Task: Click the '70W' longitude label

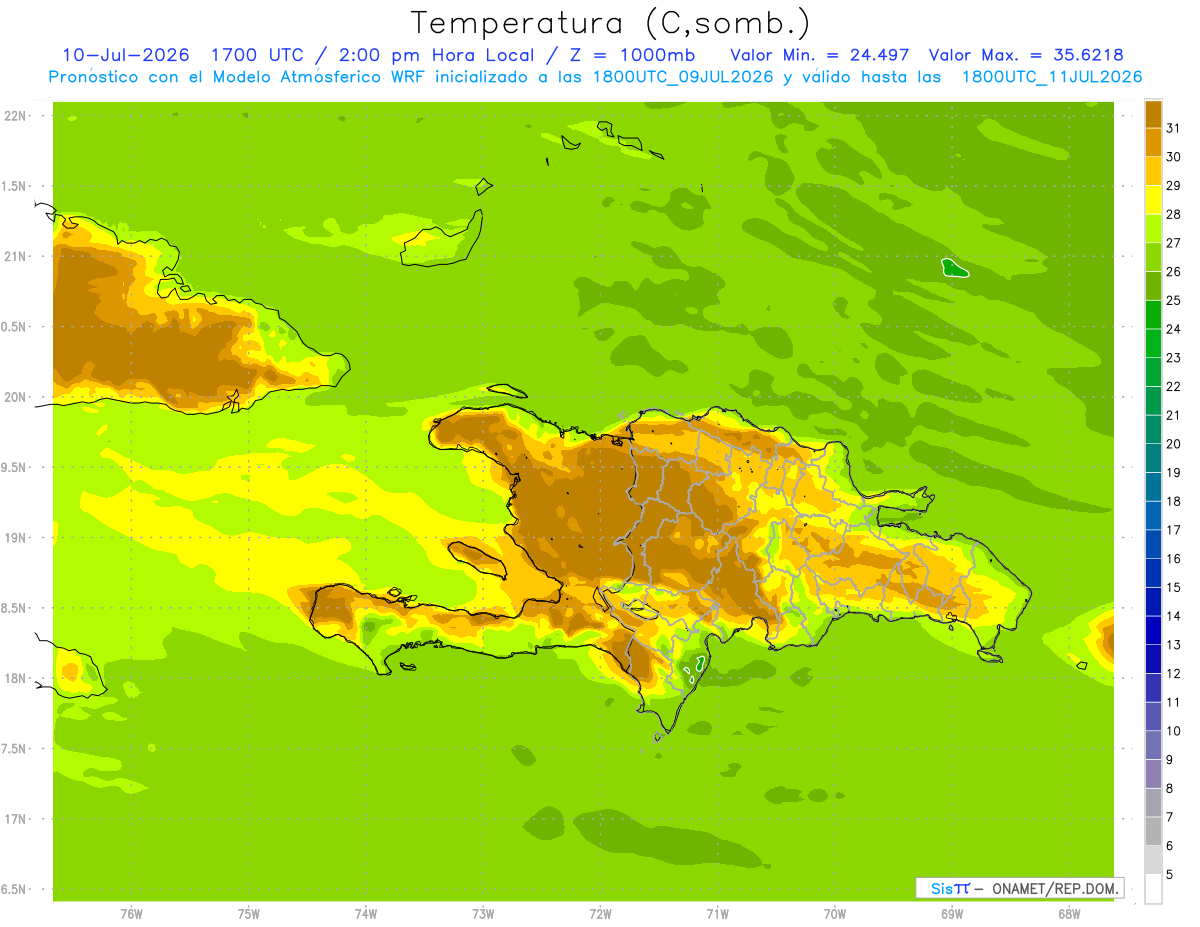Action: pyautogui.click(x=834, y=914)
